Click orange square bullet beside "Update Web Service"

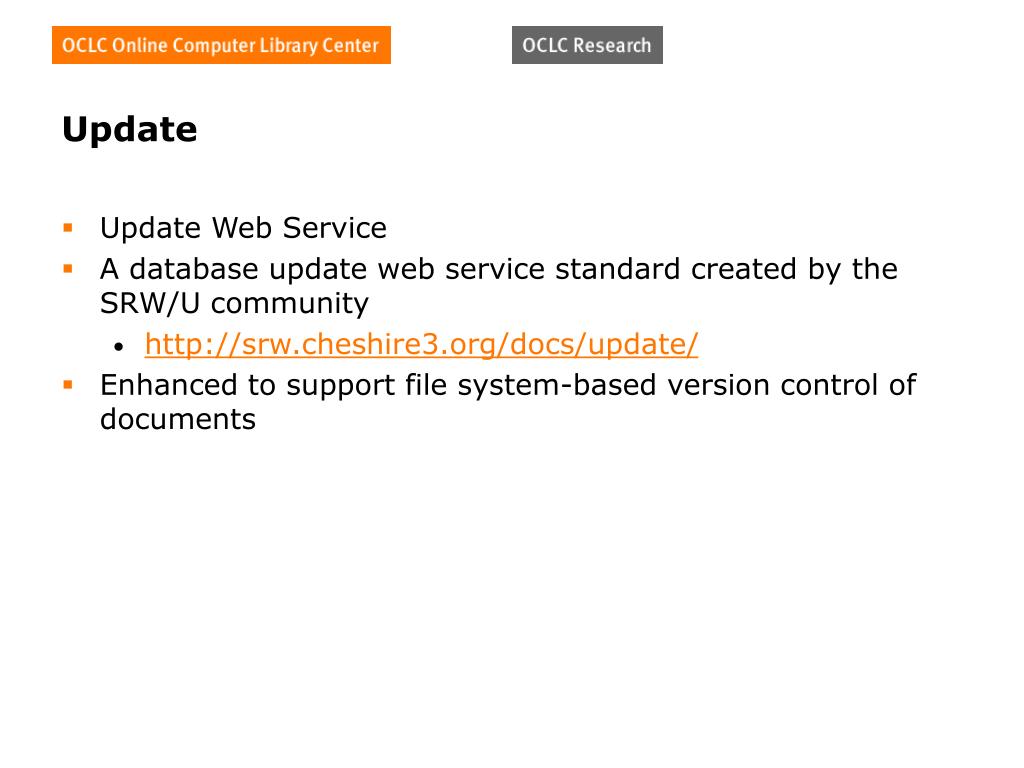coord(68,227)
